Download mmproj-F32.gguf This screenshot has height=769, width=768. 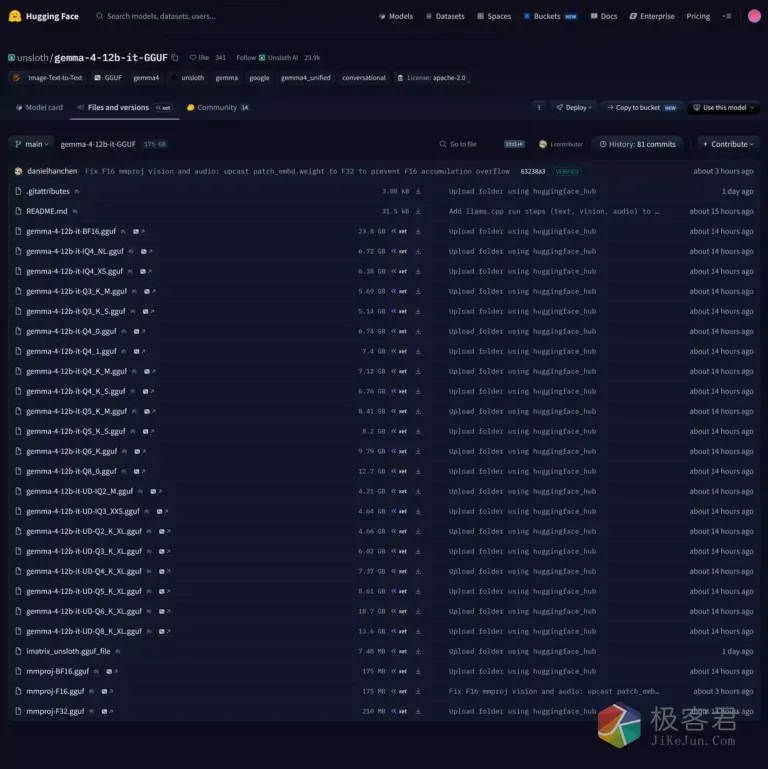coord(418,712)
